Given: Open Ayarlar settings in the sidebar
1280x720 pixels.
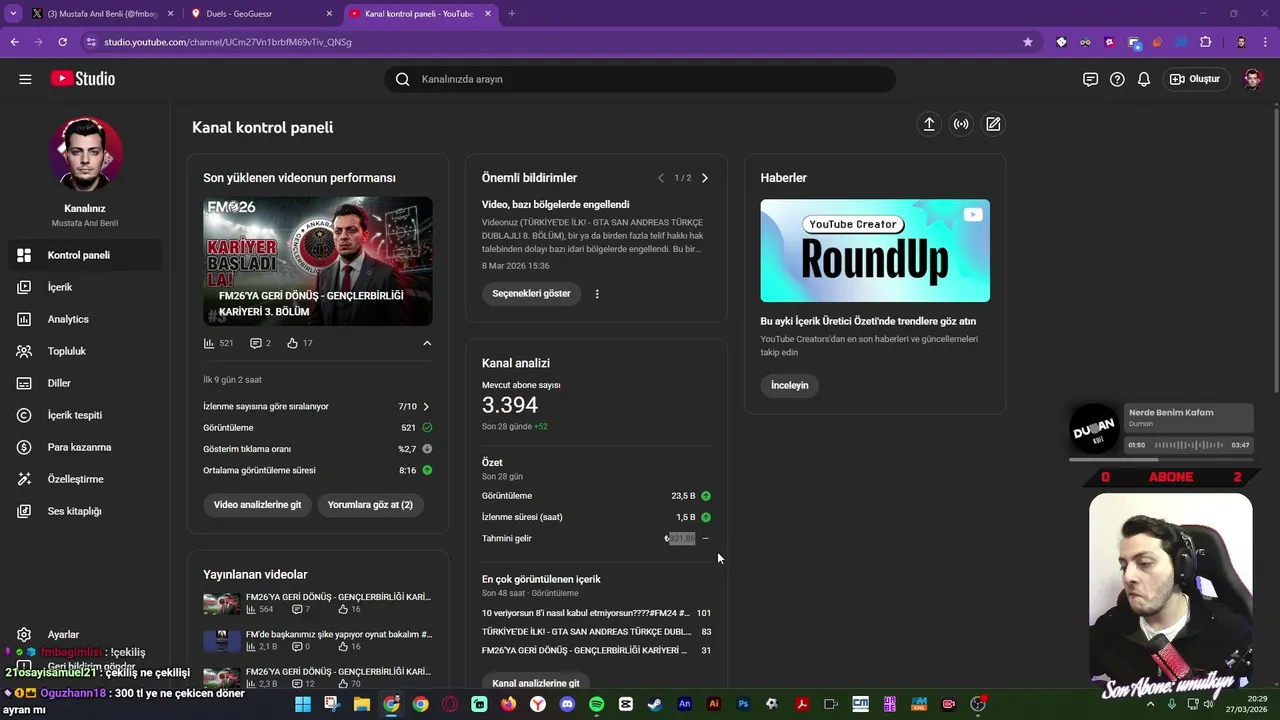Looking at the screenshot, I should coord(84,635).
